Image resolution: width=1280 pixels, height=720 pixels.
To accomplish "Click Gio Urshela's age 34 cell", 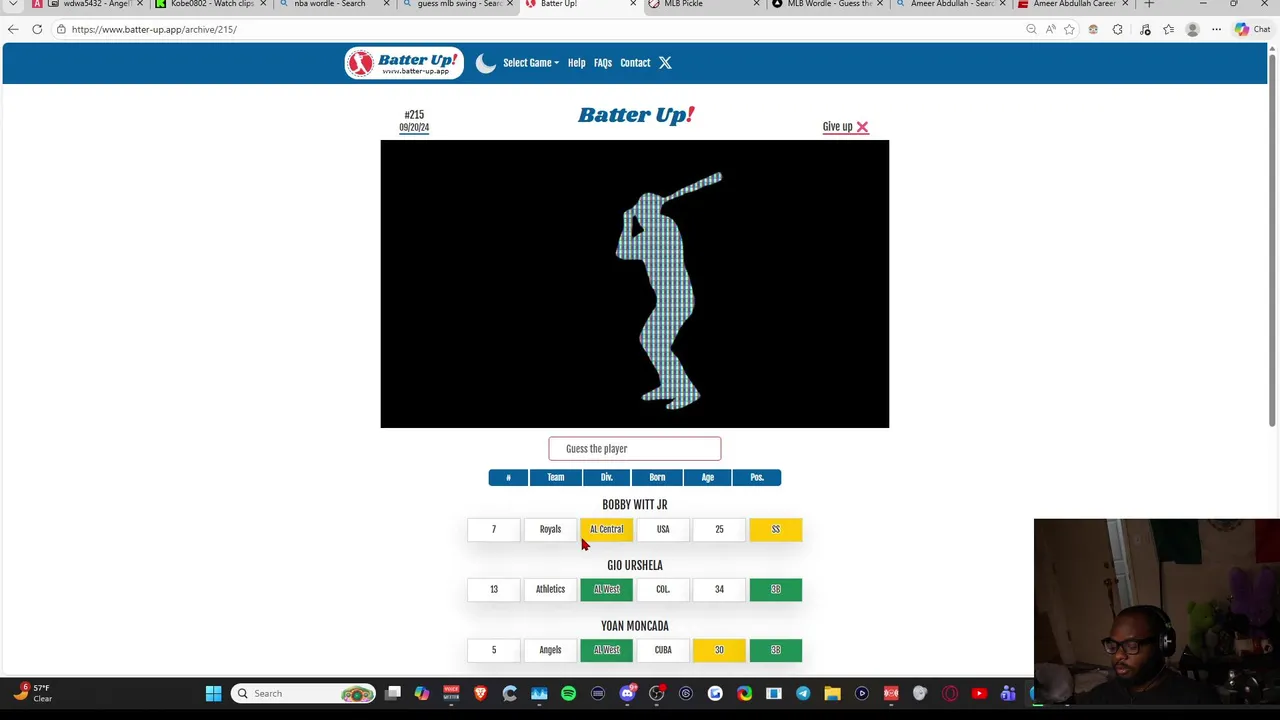I will 719,589.
